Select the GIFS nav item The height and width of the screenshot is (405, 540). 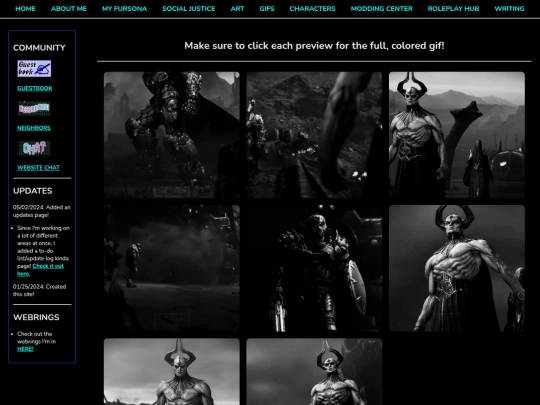point(267,9)
